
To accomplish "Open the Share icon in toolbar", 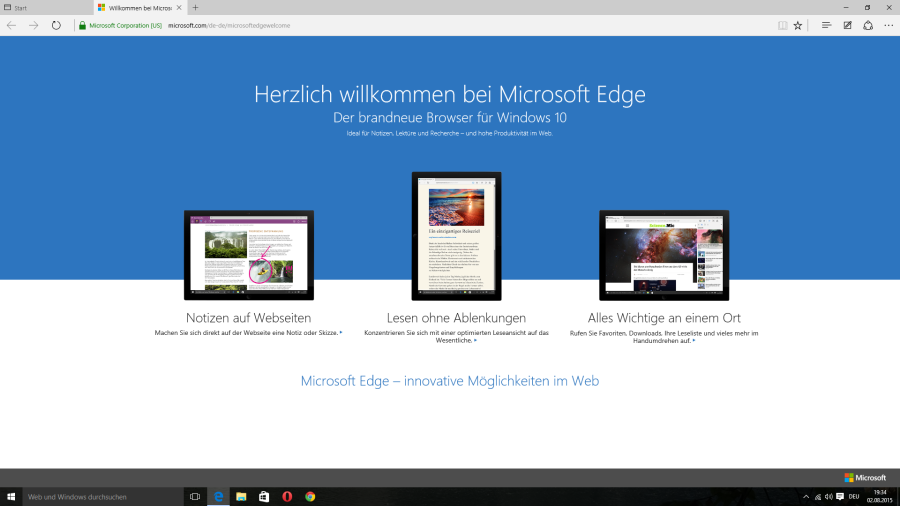I will point(868,25).
